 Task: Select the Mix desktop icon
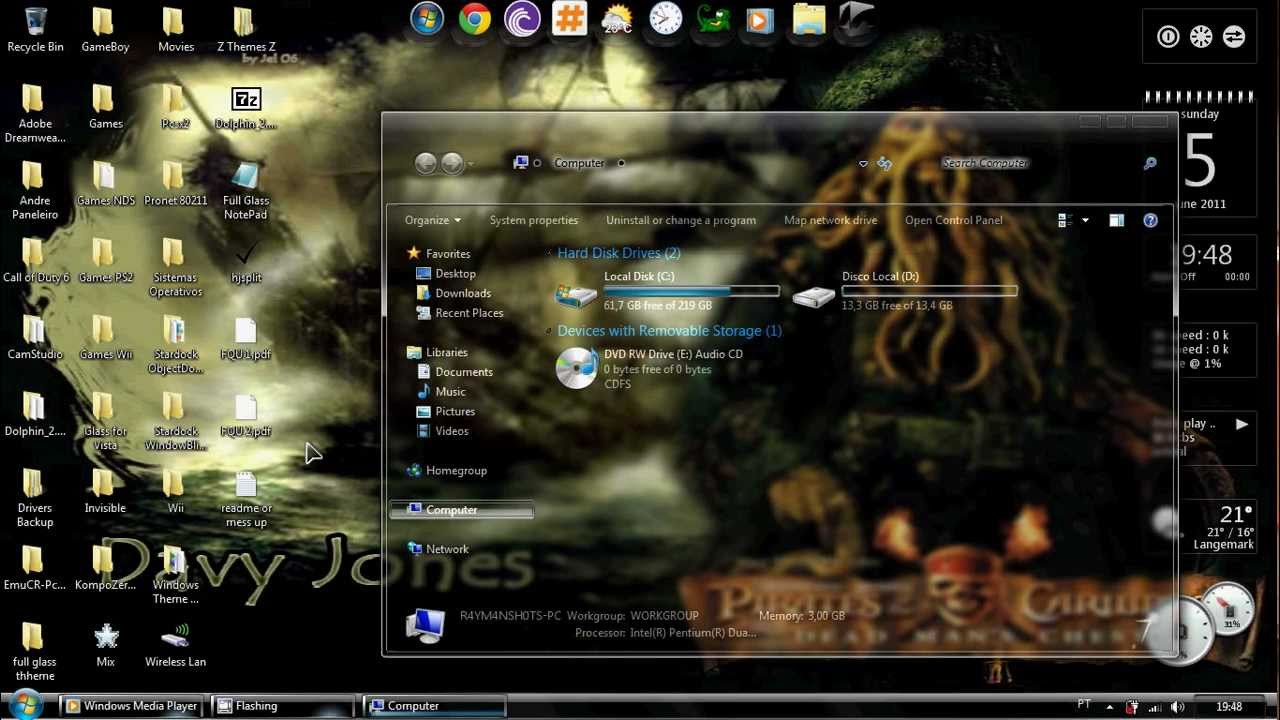[105, 645]
